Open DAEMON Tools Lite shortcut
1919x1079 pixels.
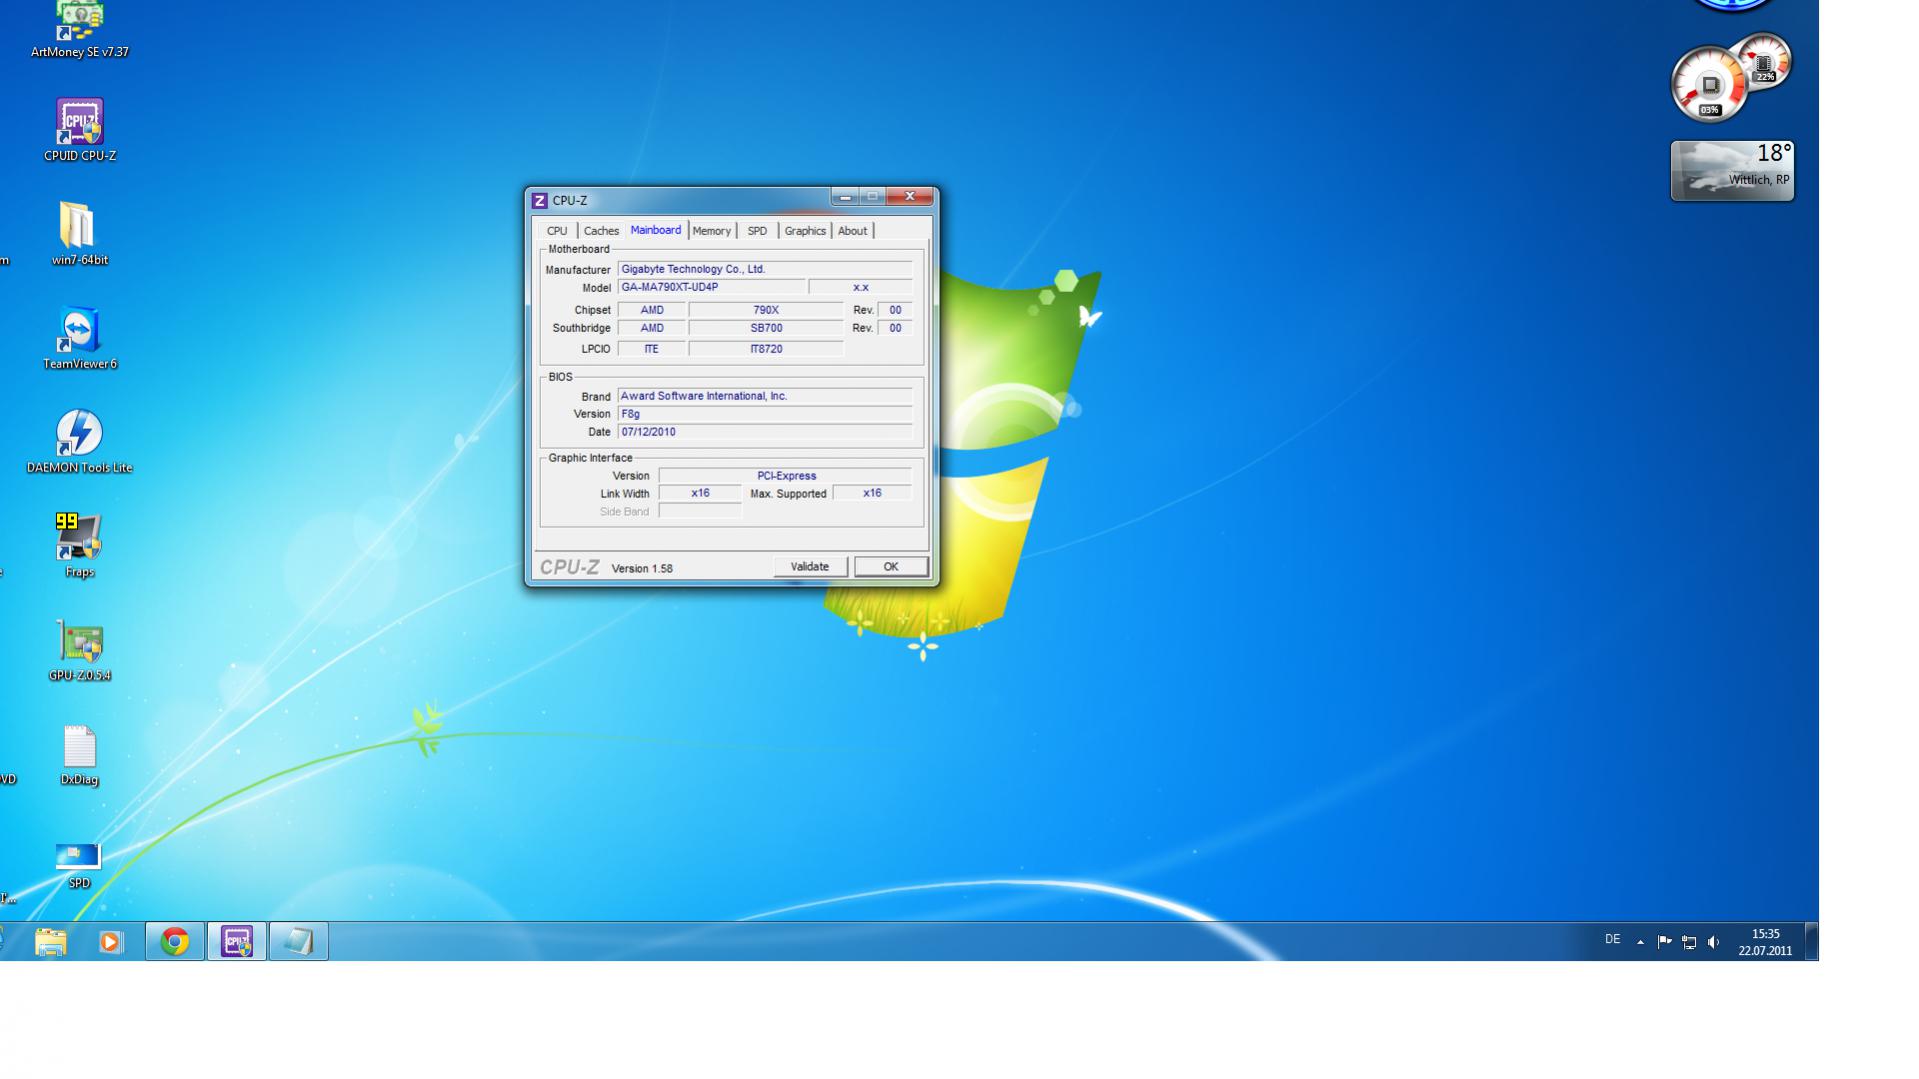click(x=79, y=441)
